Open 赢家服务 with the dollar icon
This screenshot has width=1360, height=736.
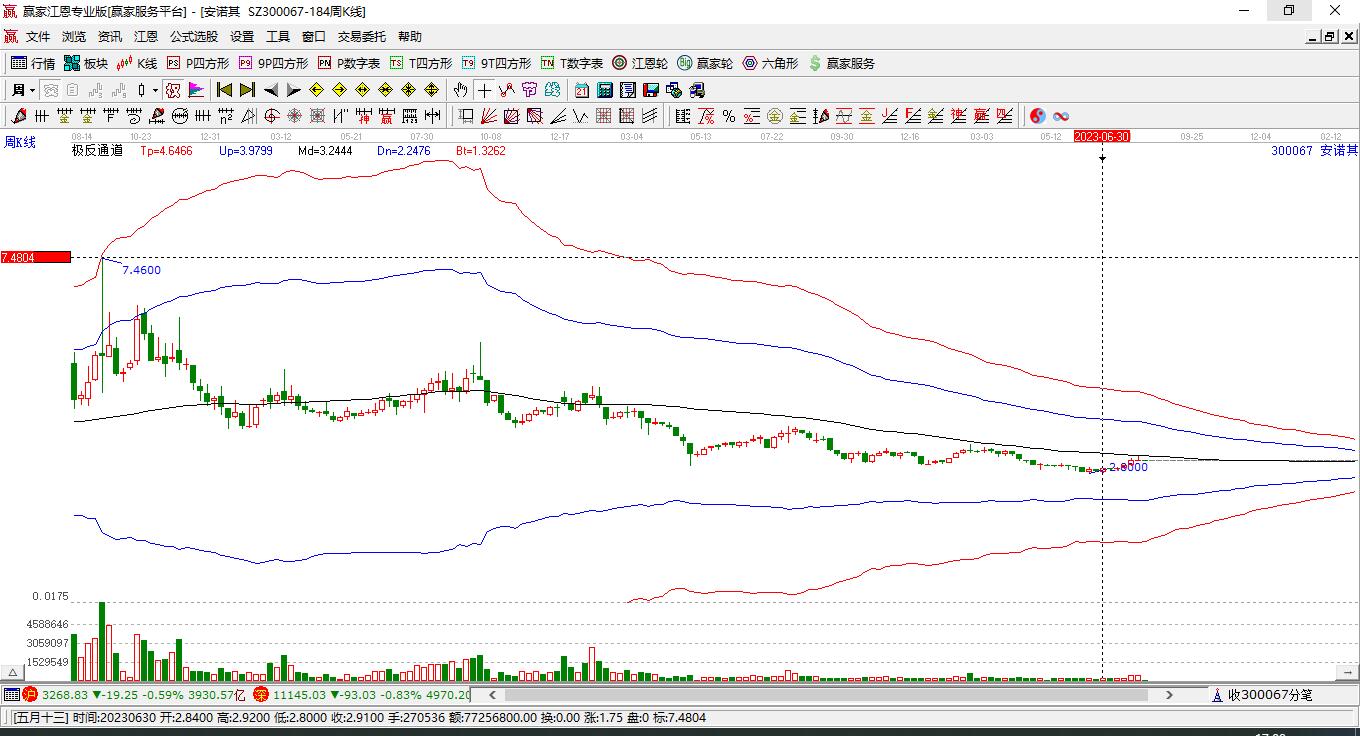(x=841, y=63)
